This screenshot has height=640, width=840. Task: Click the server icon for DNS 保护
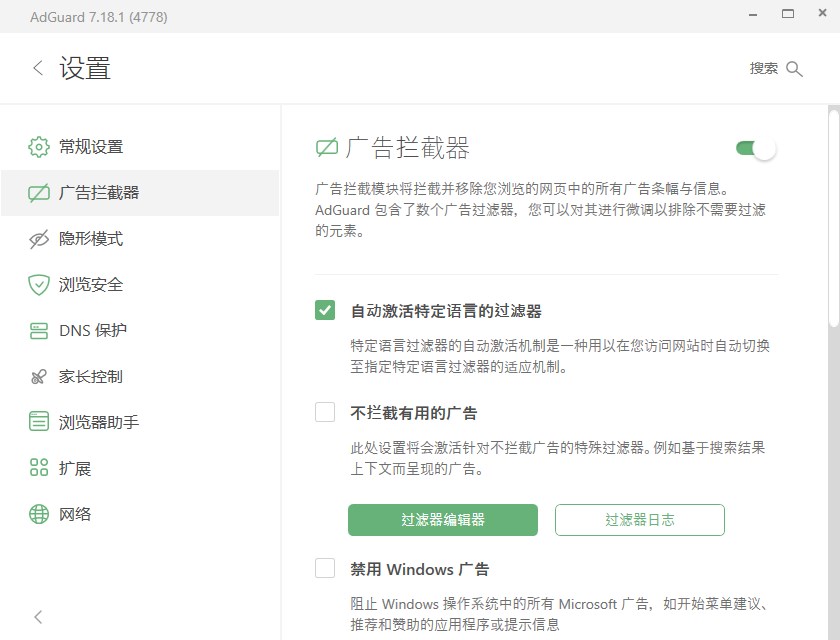point(39,330)
